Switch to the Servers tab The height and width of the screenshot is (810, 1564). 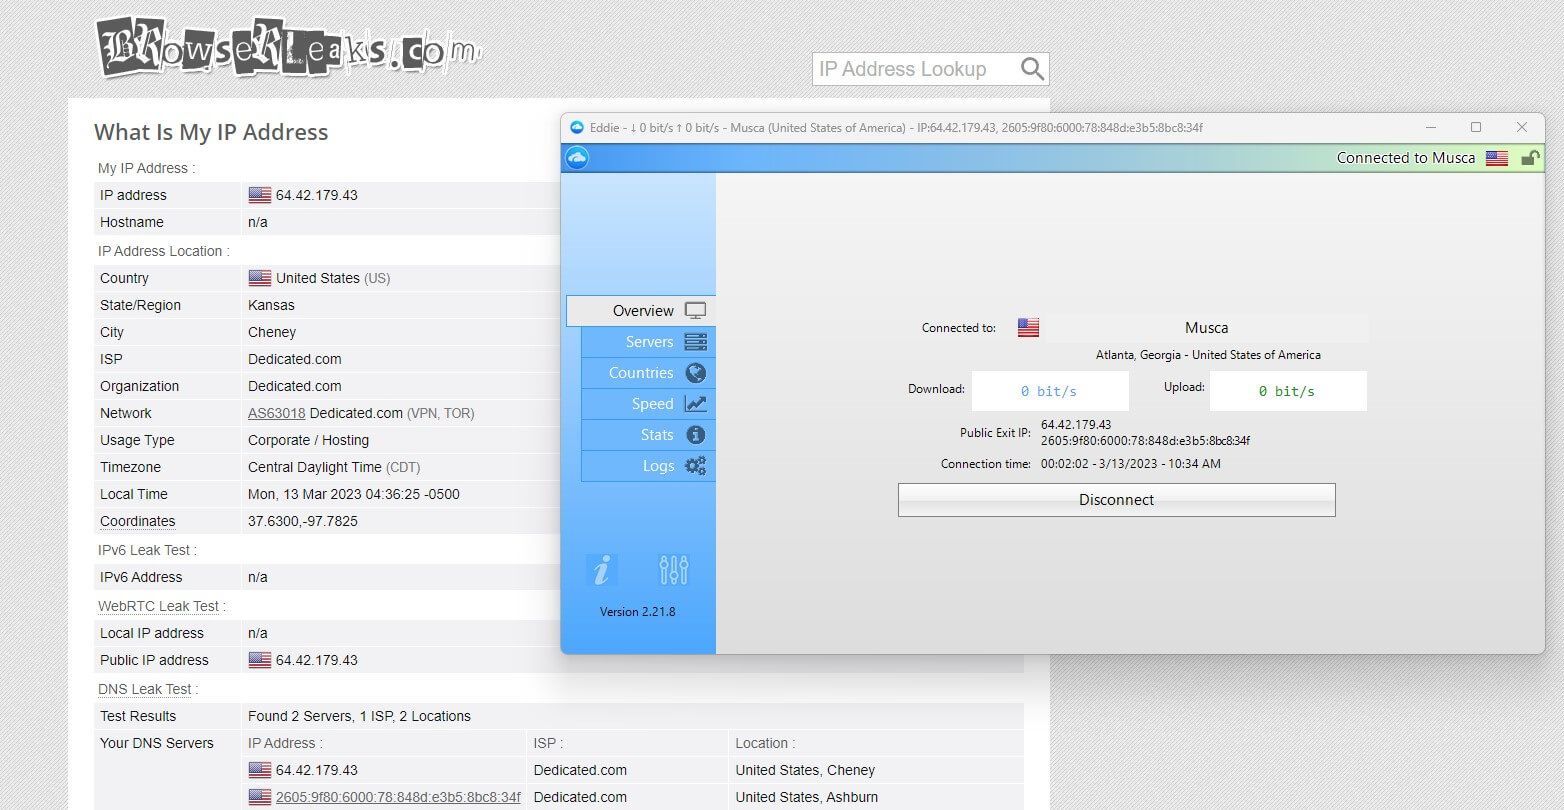648,342
